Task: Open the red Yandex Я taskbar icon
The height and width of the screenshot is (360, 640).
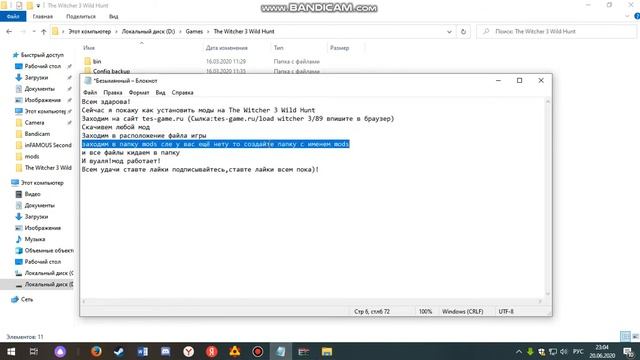Action: point(211,351)
